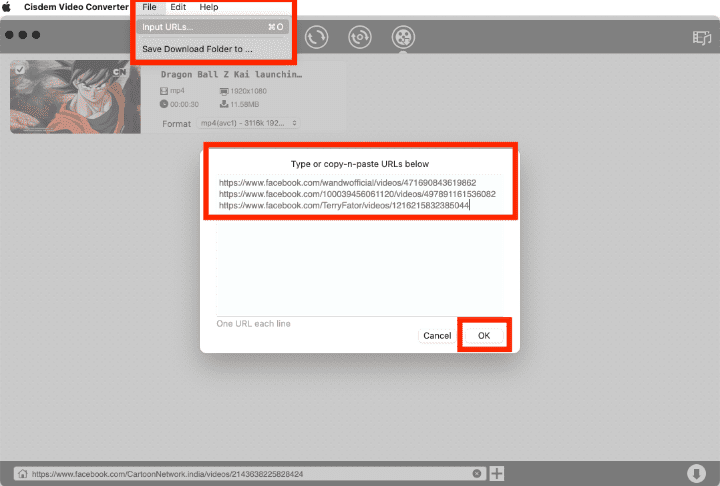Click the 100039456061120 Facebook URL line
The height and width of the screenshot is (486, 720).
[x=357, y=194]
